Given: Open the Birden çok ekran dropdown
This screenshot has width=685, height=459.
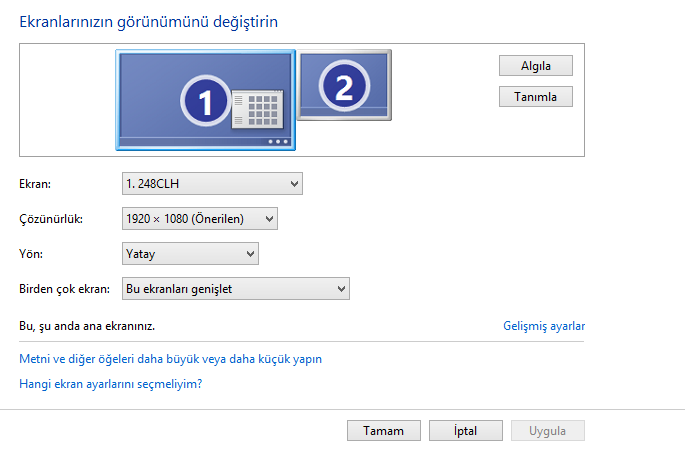Looking at the screenshot, I should (235, 289).
